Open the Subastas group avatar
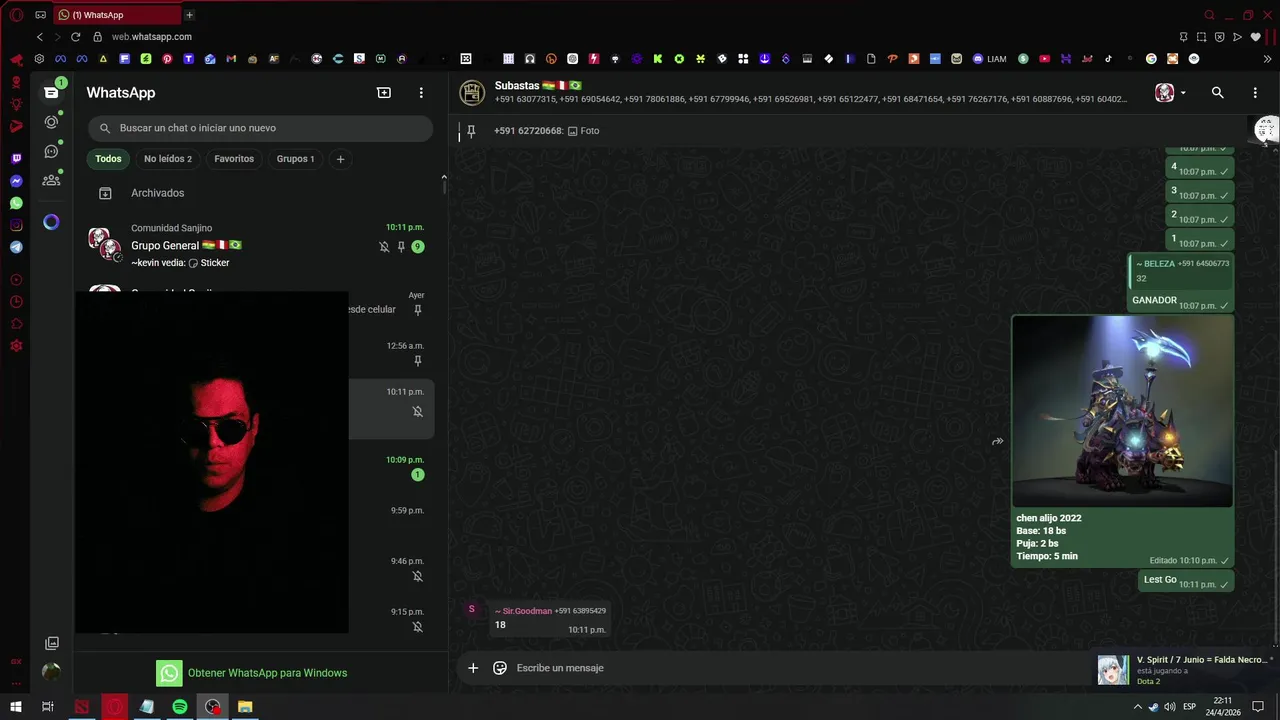 pos(472,93)
